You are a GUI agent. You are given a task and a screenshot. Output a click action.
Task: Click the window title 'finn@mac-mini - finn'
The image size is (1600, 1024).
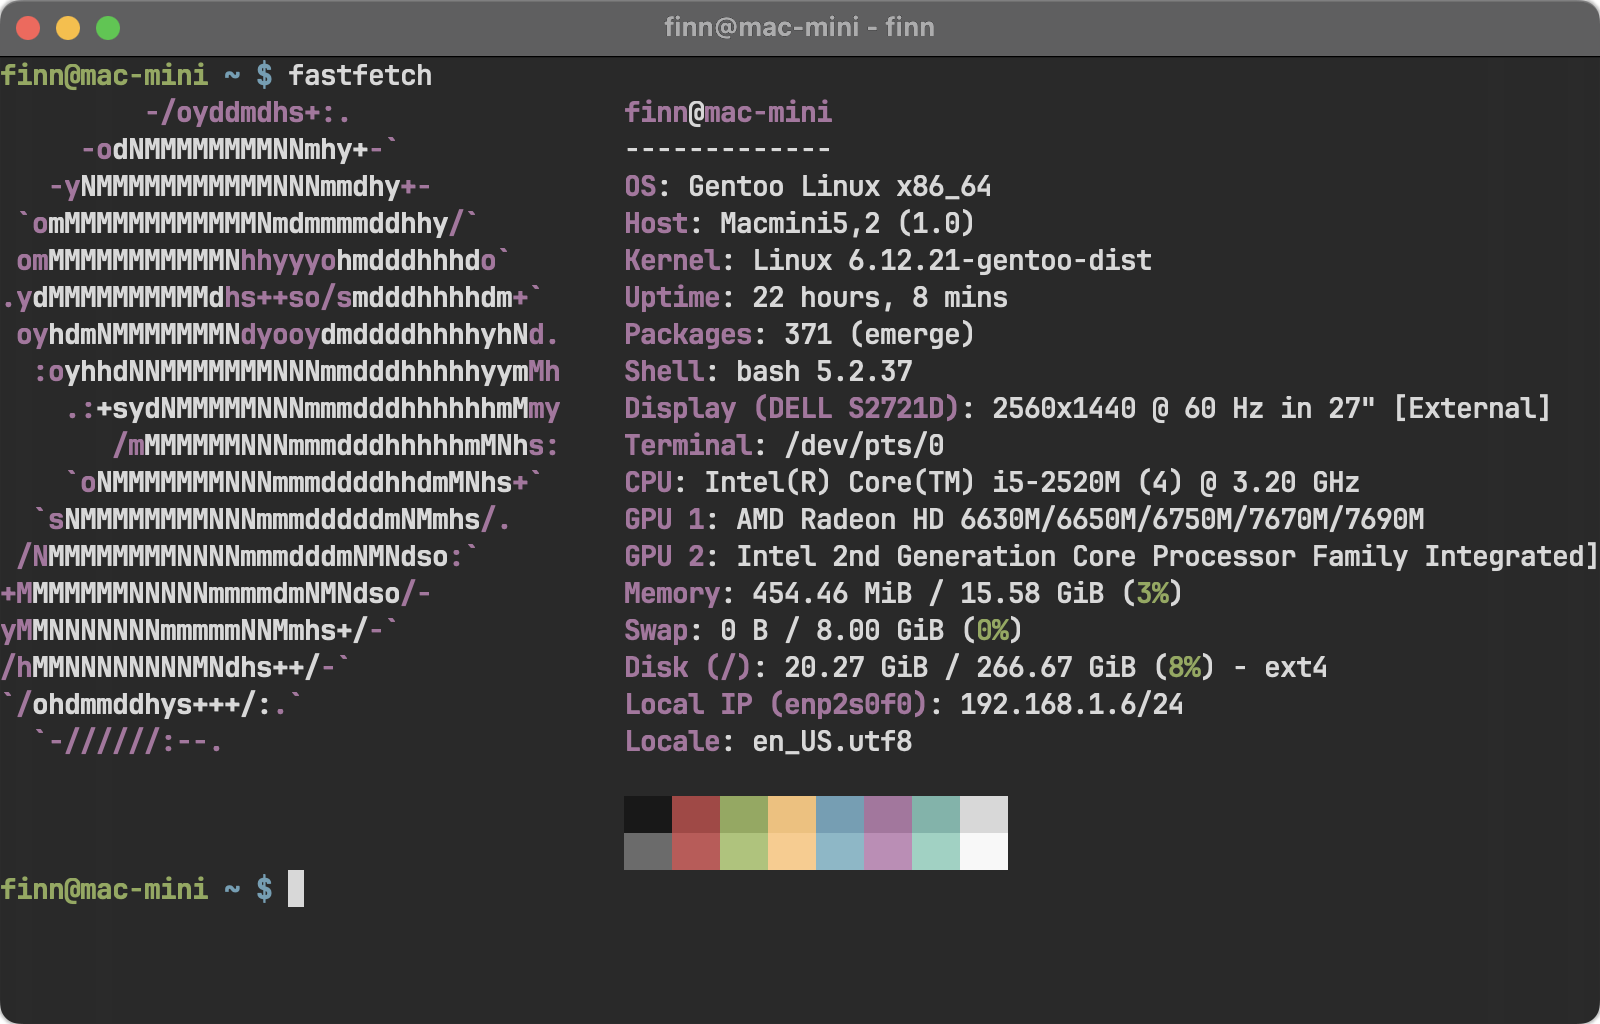coord(799,27)
